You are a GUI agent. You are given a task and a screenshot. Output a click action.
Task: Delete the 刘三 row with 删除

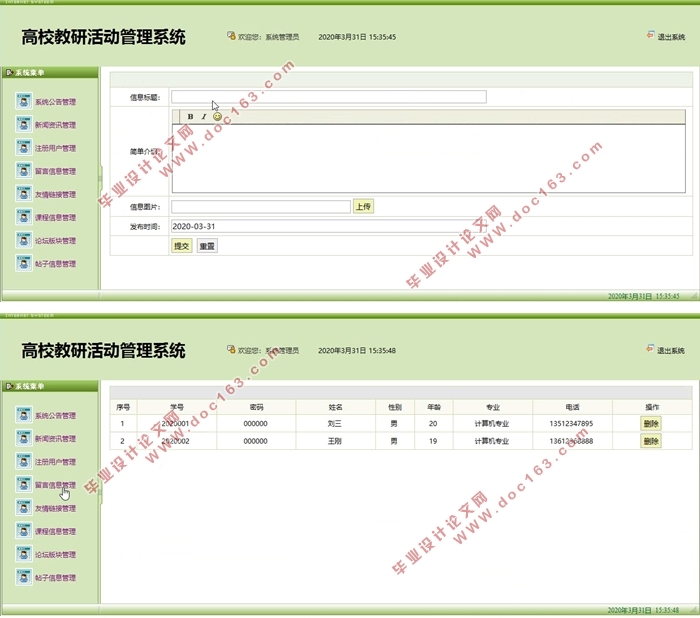651,423
